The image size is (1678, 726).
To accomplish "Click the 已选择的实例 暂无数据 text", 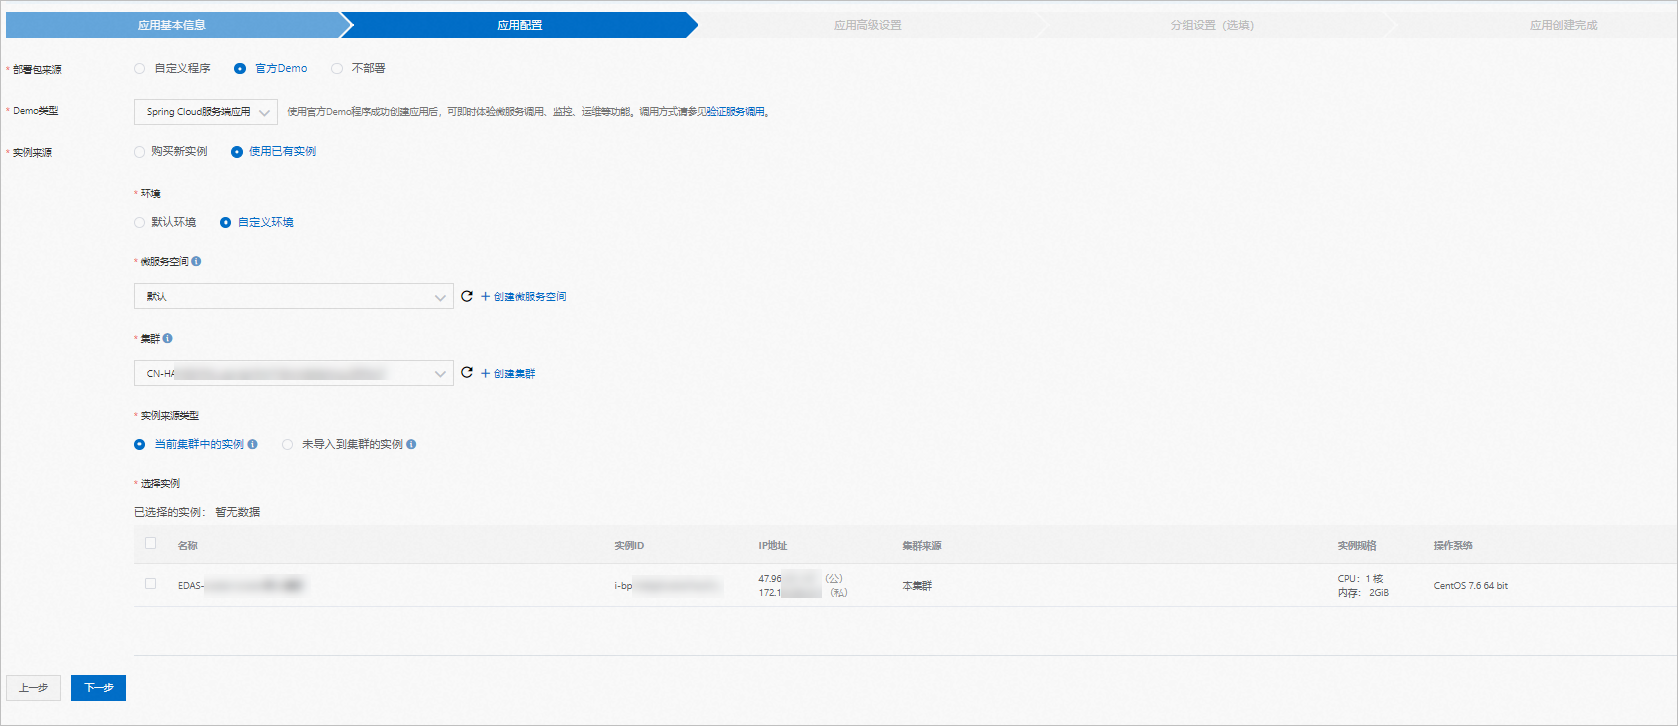I will [197, 512].
